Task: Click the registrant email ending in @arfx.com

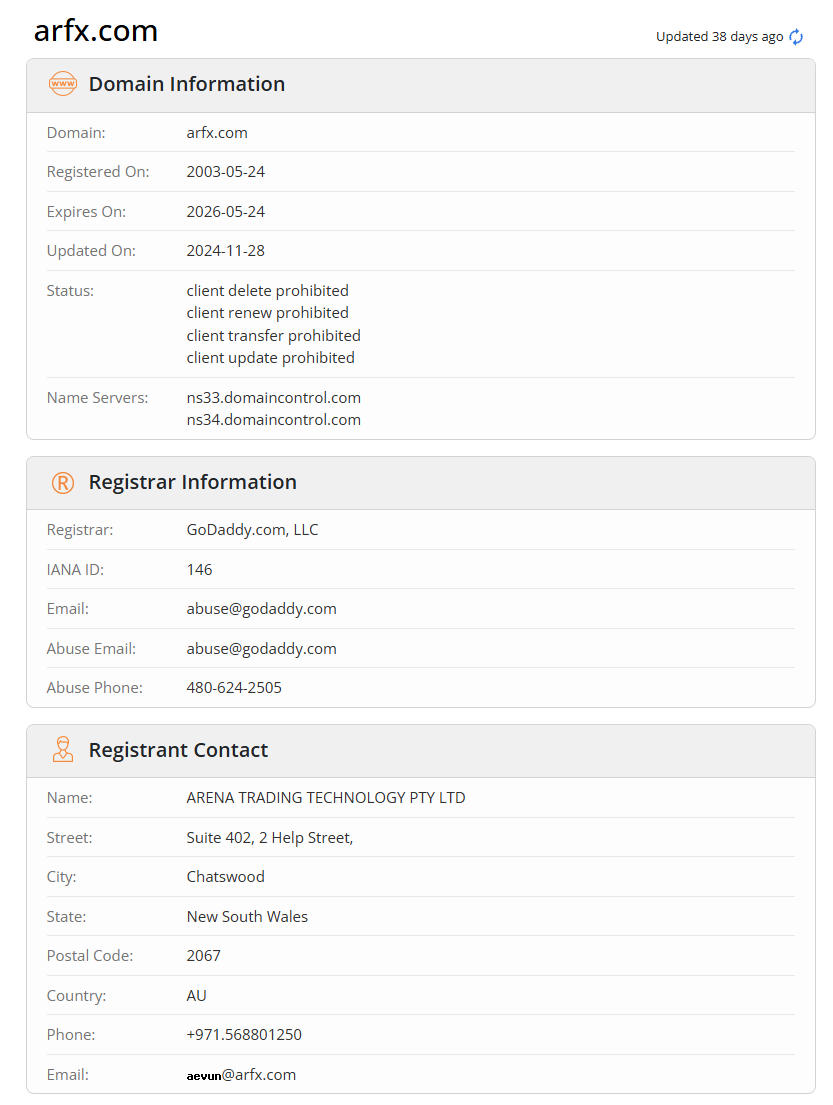Action: point(241,1075)
